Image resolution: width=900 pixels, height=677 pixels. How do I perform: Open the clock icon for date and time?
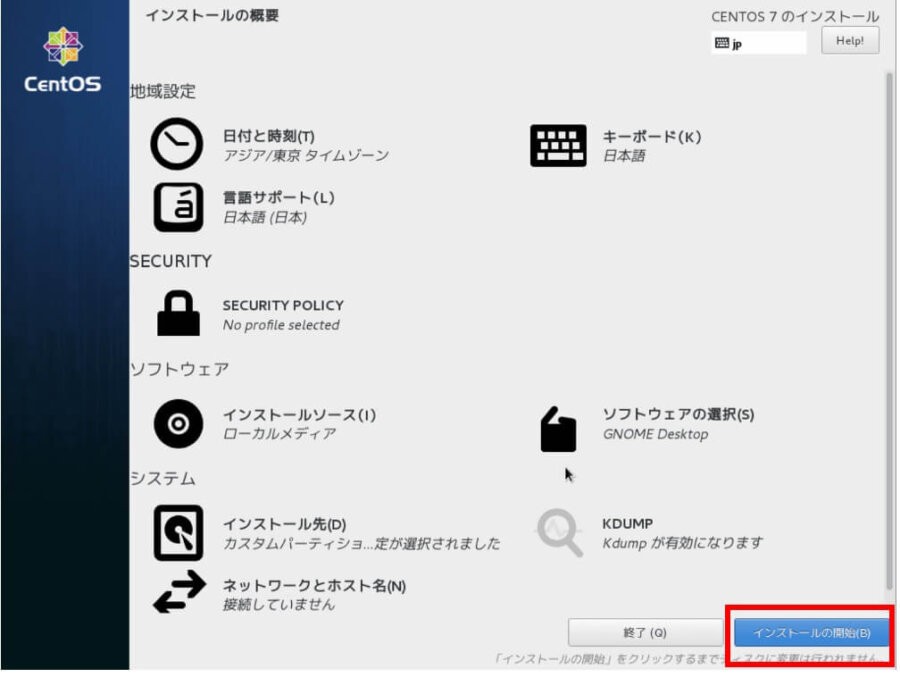(177, 144)
